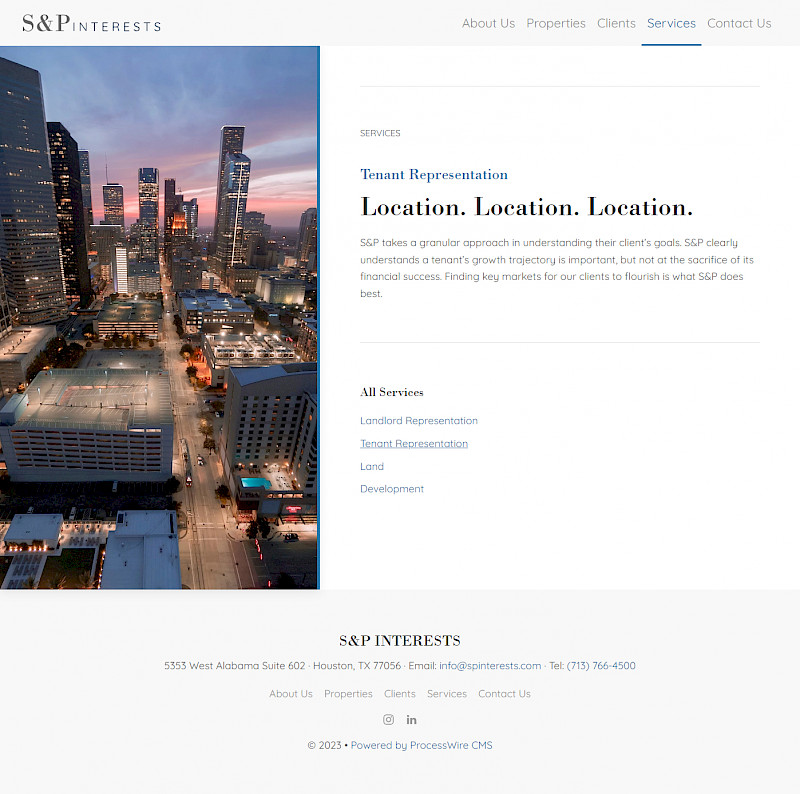Image resolution: width=800 pixels, height=794 pixels.
Task: Open About Us in top navigation
Action: coord(488,23)
